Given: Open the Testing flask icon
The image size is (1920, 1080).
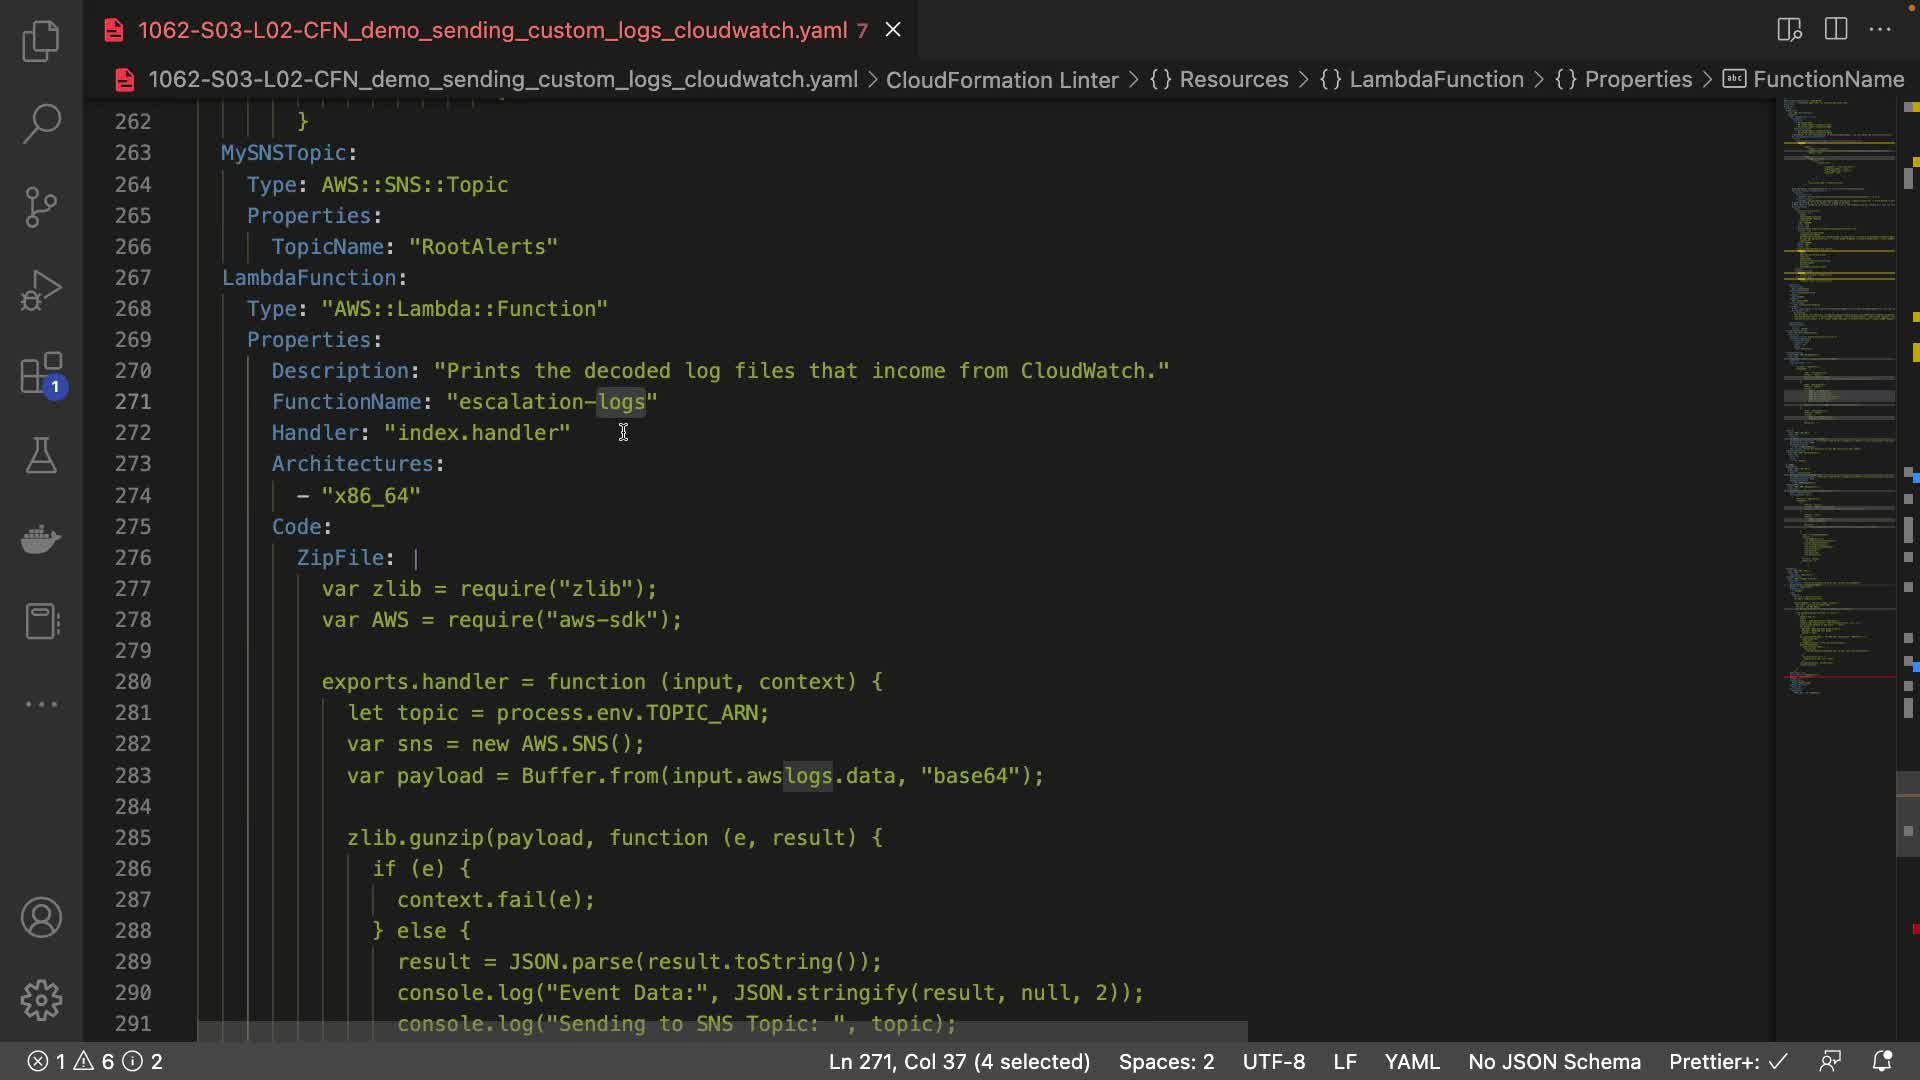Looking at the screenshot, I should pos(41,456).
